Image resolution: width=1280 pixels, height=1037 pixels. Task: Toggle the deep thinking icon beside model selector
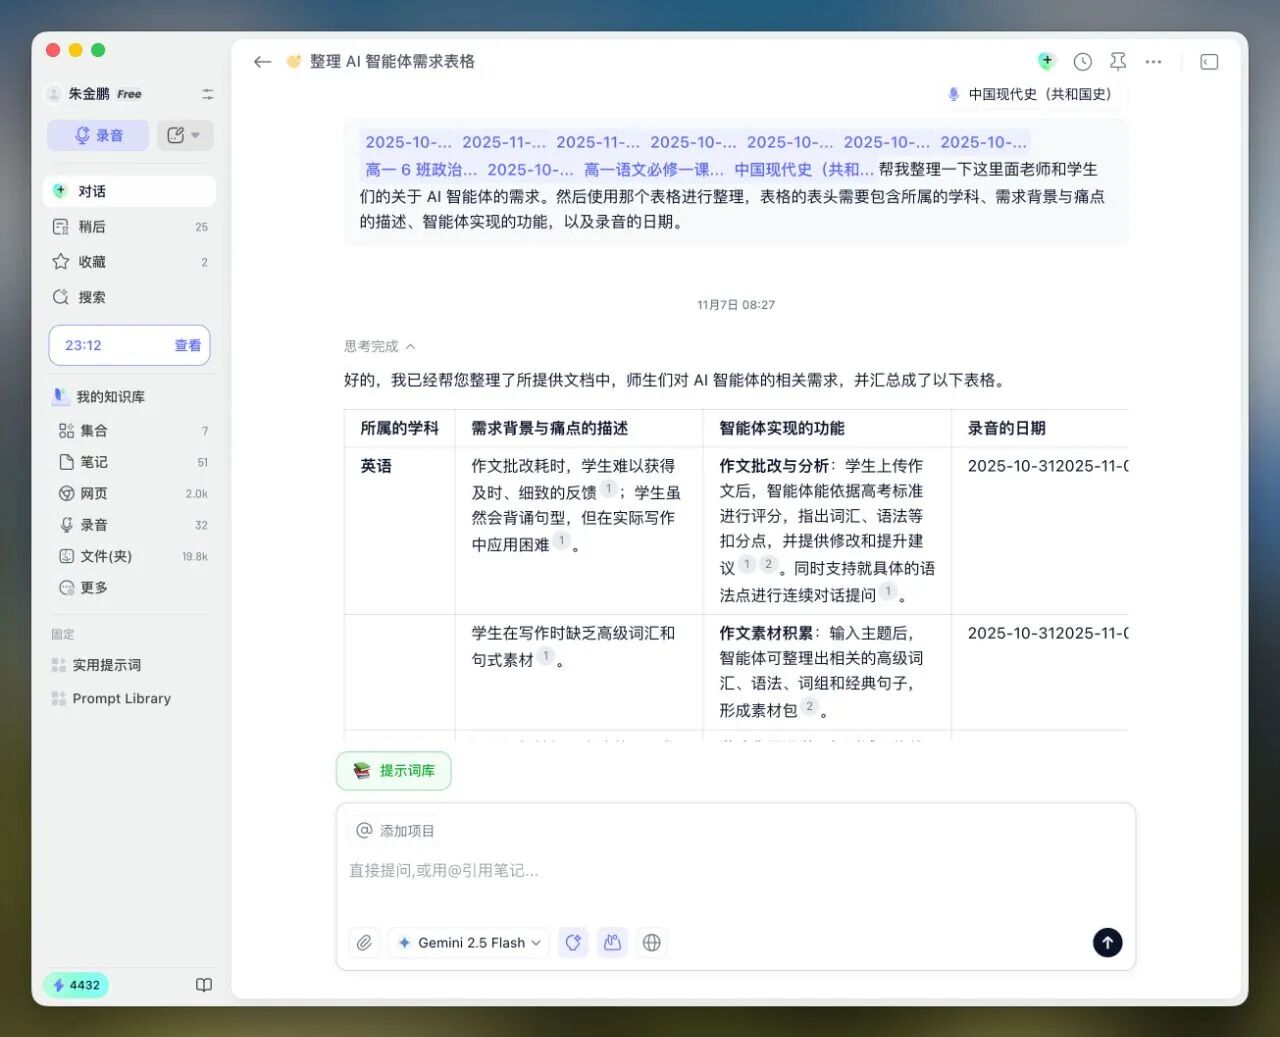(x=573, y=942)
